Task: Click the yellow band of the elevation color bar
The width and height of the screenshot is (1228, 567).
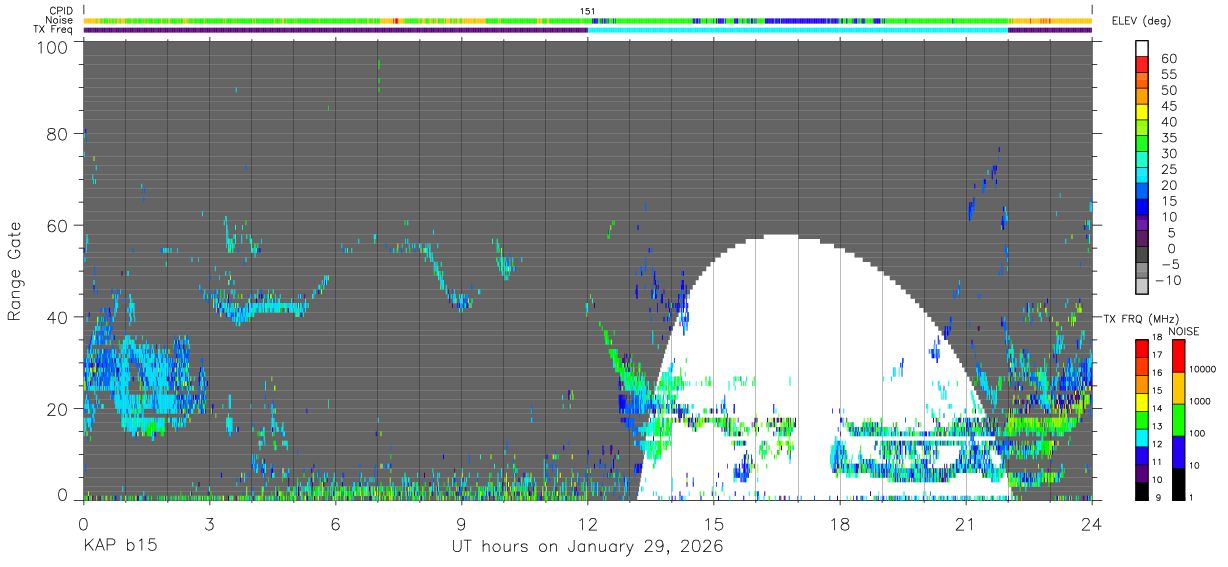Action: pyautogui.click(x=1142, y=112)
